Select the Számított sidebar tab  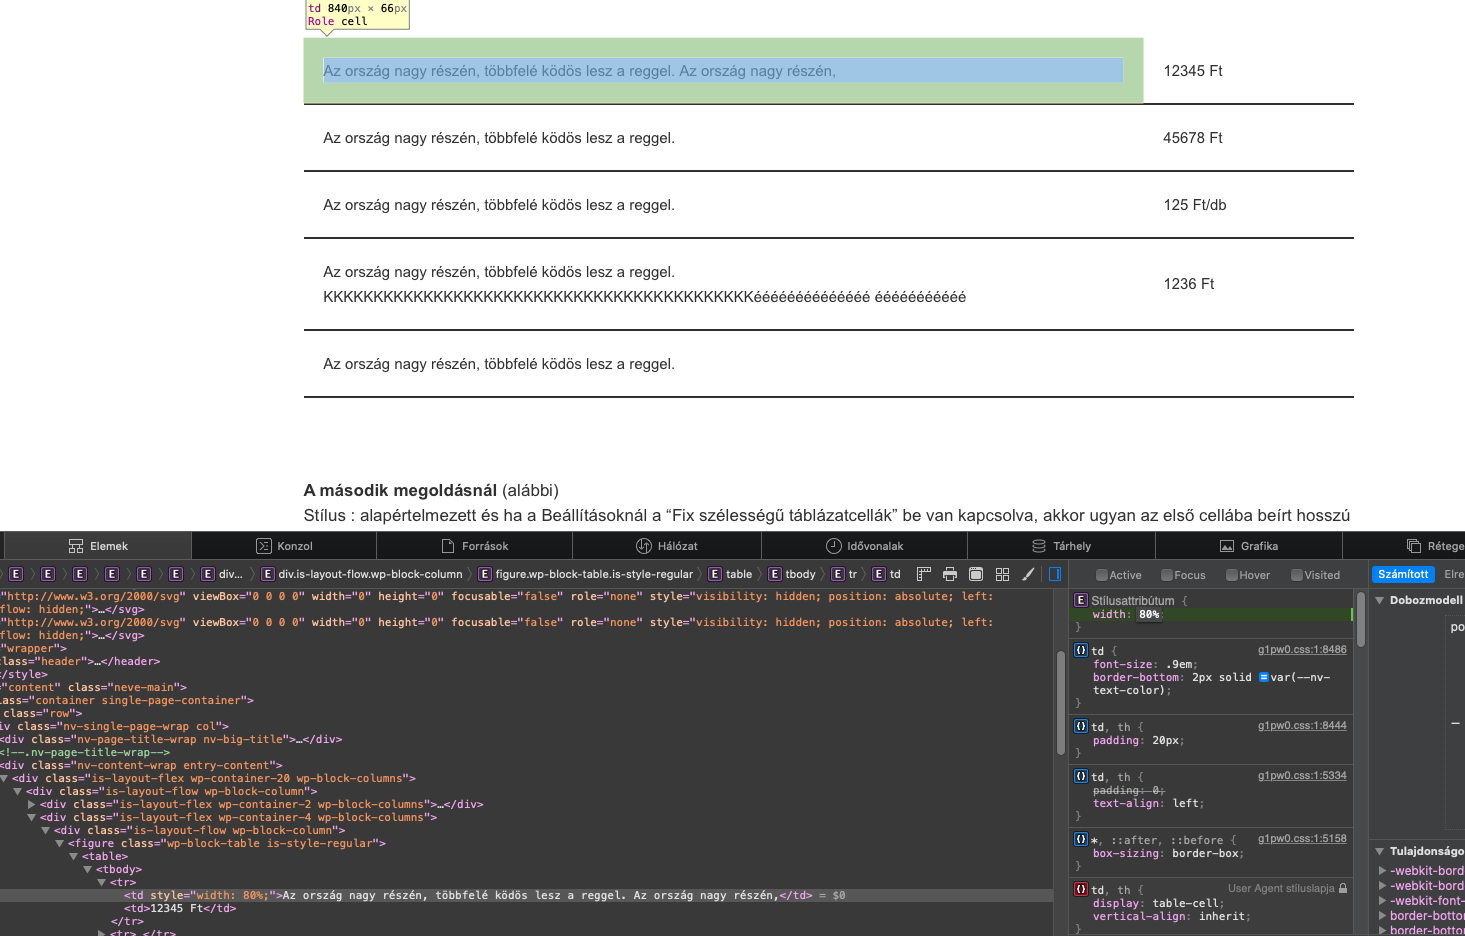[x=1403, y=574]
